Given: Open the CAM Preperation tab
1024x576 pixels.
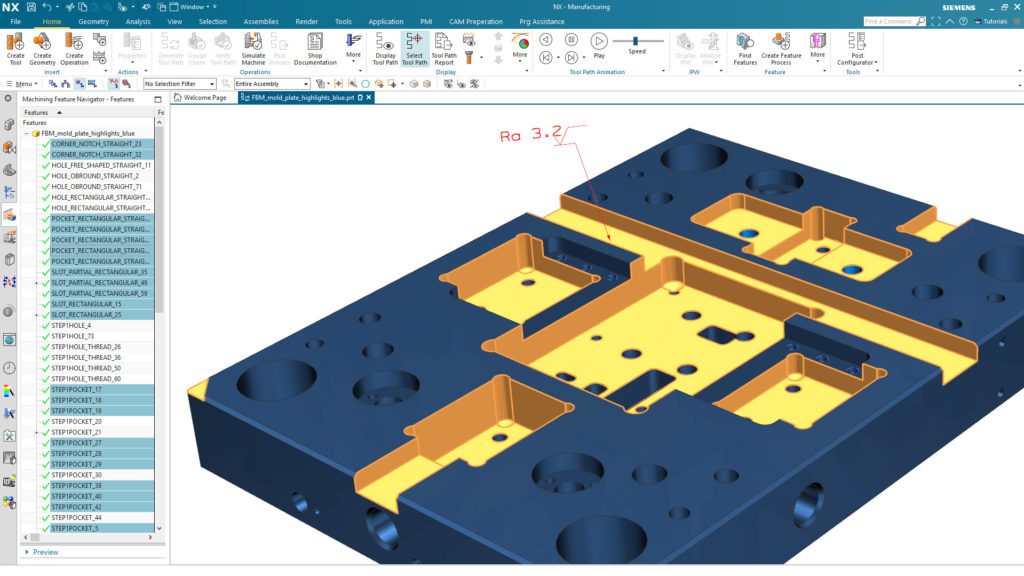Looking at the screenshot, I should (475, 22).
